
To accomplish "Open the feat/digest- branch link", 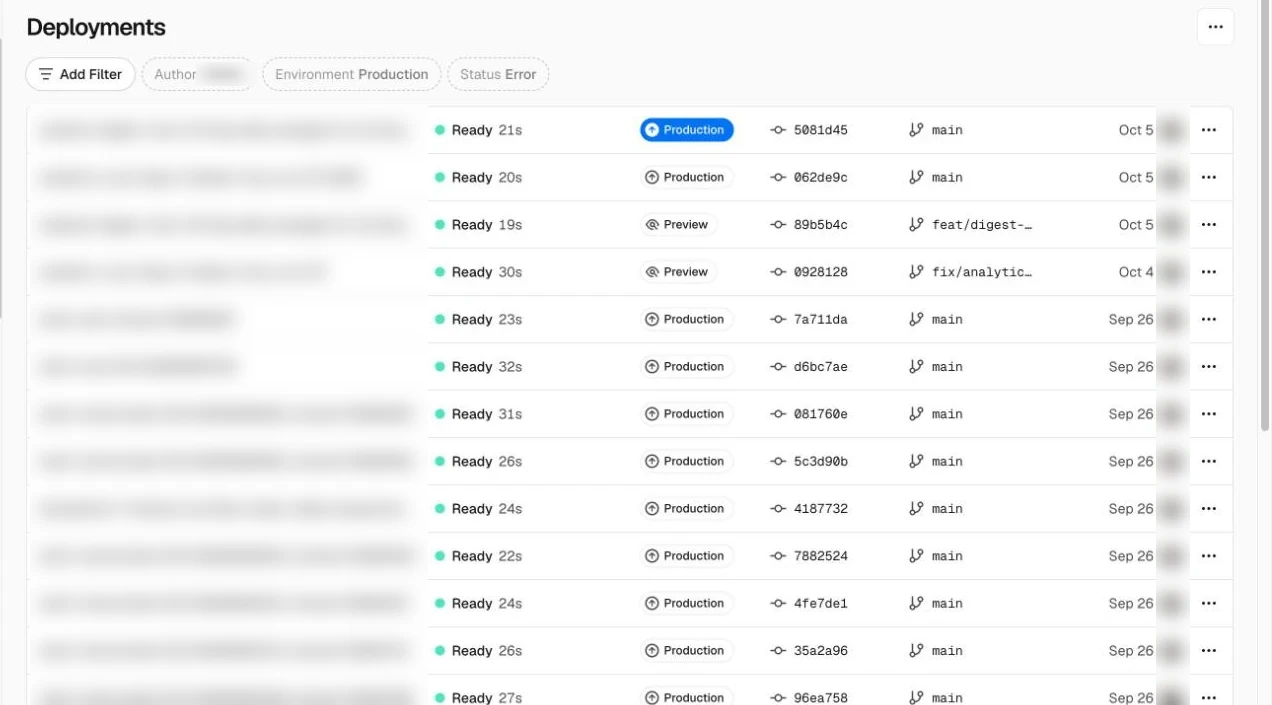I will point(981,225).
